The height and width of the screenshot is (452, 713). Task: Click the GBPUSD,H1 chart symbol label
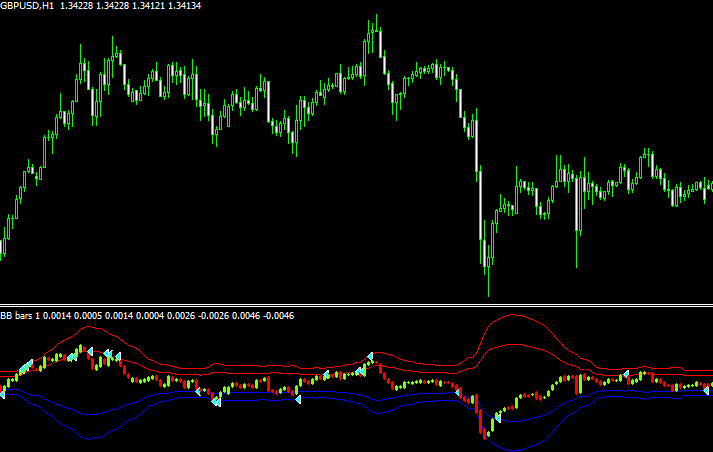[27, 6]
